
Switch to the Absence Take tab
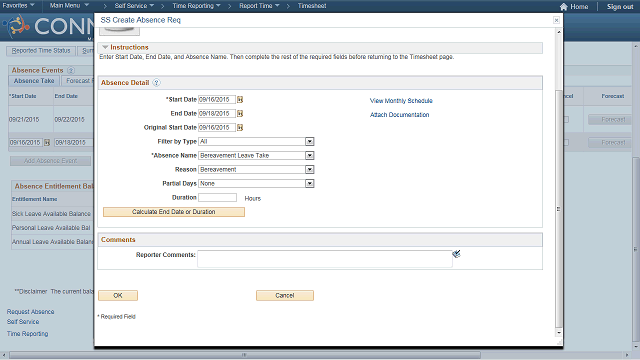point(34,81)
